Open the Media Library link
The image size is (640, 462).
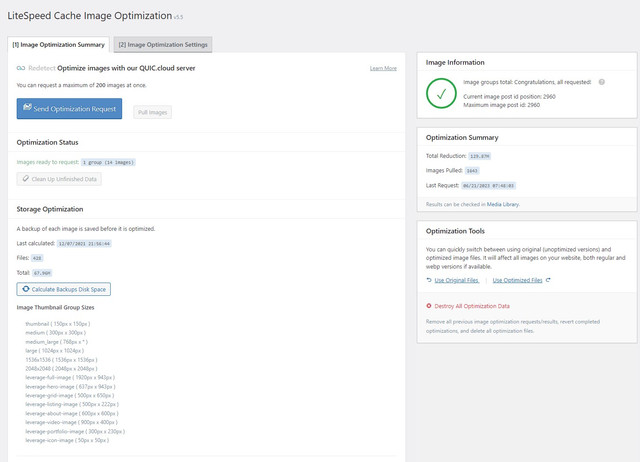coord(503,204)
